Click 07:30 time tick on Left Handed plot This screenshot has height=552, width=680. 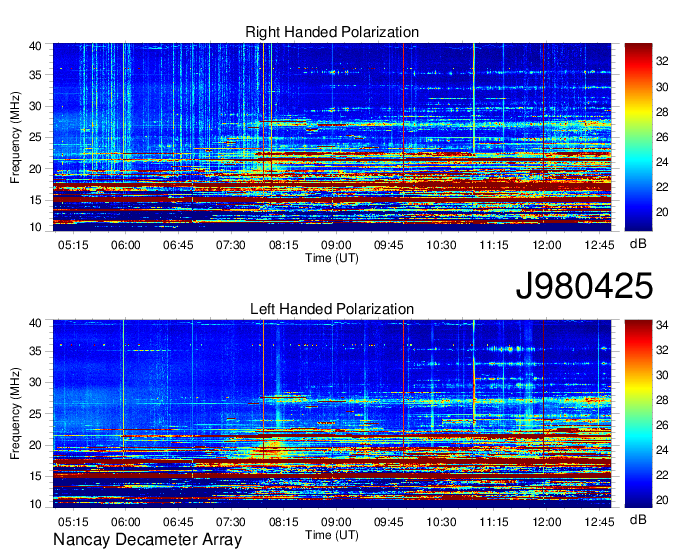pyautogui.click(x=231, y=522)
